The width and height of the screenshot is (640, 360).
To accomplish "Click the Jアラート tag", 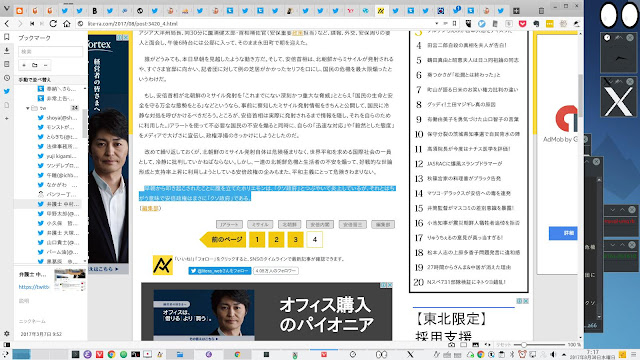I will (229, 224).
